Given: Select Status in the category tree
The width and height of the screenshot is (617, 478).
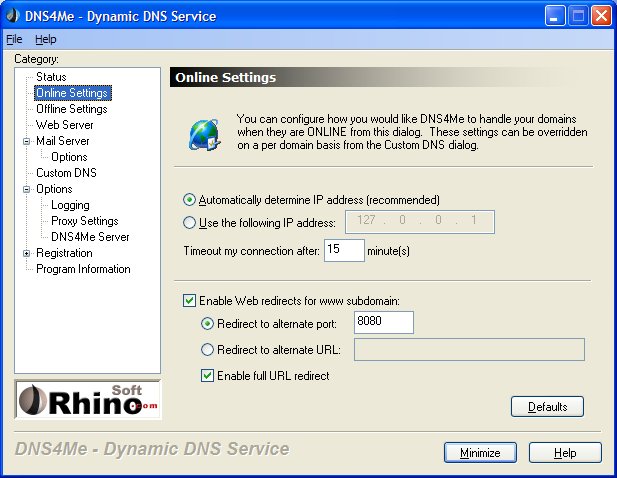Looking at the screenshot, I should (51, 77).
